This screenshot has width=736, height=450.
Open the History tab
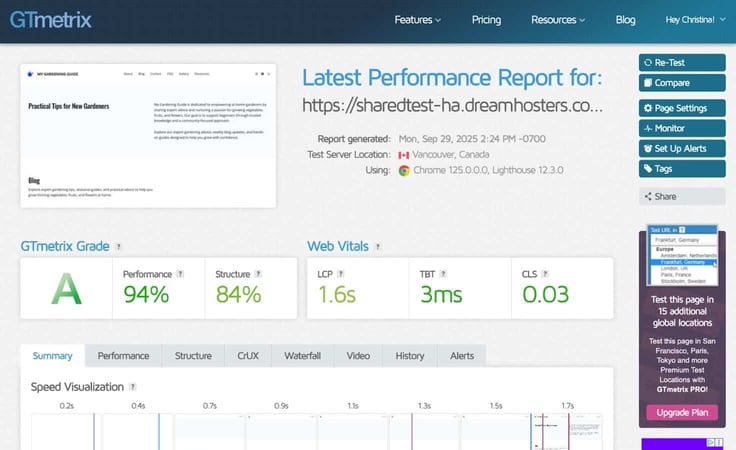pyautogui.click(x=410, y=356)
